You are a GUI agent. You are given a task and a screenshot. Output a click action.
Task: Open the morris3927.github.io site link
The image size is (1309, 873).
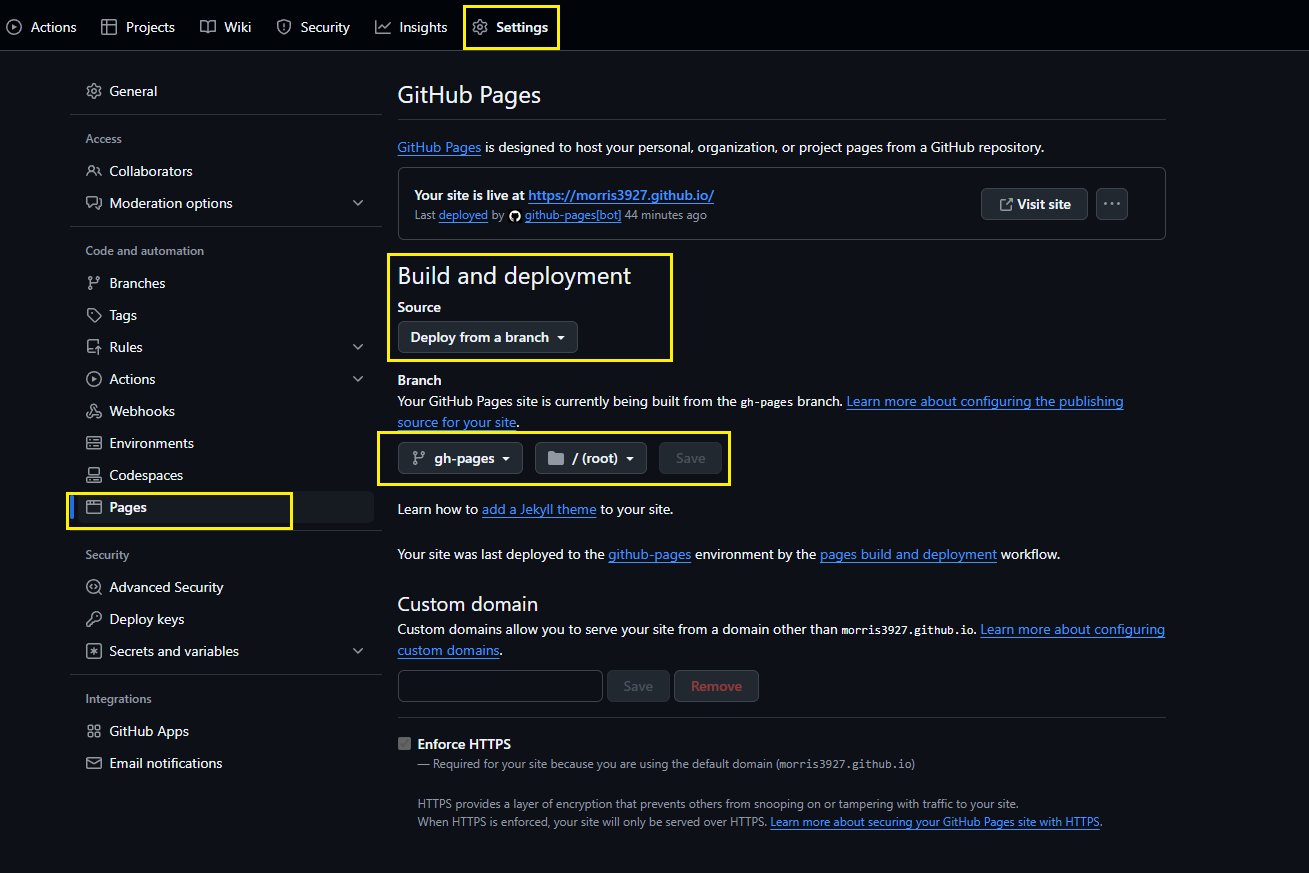pos(620,196)
